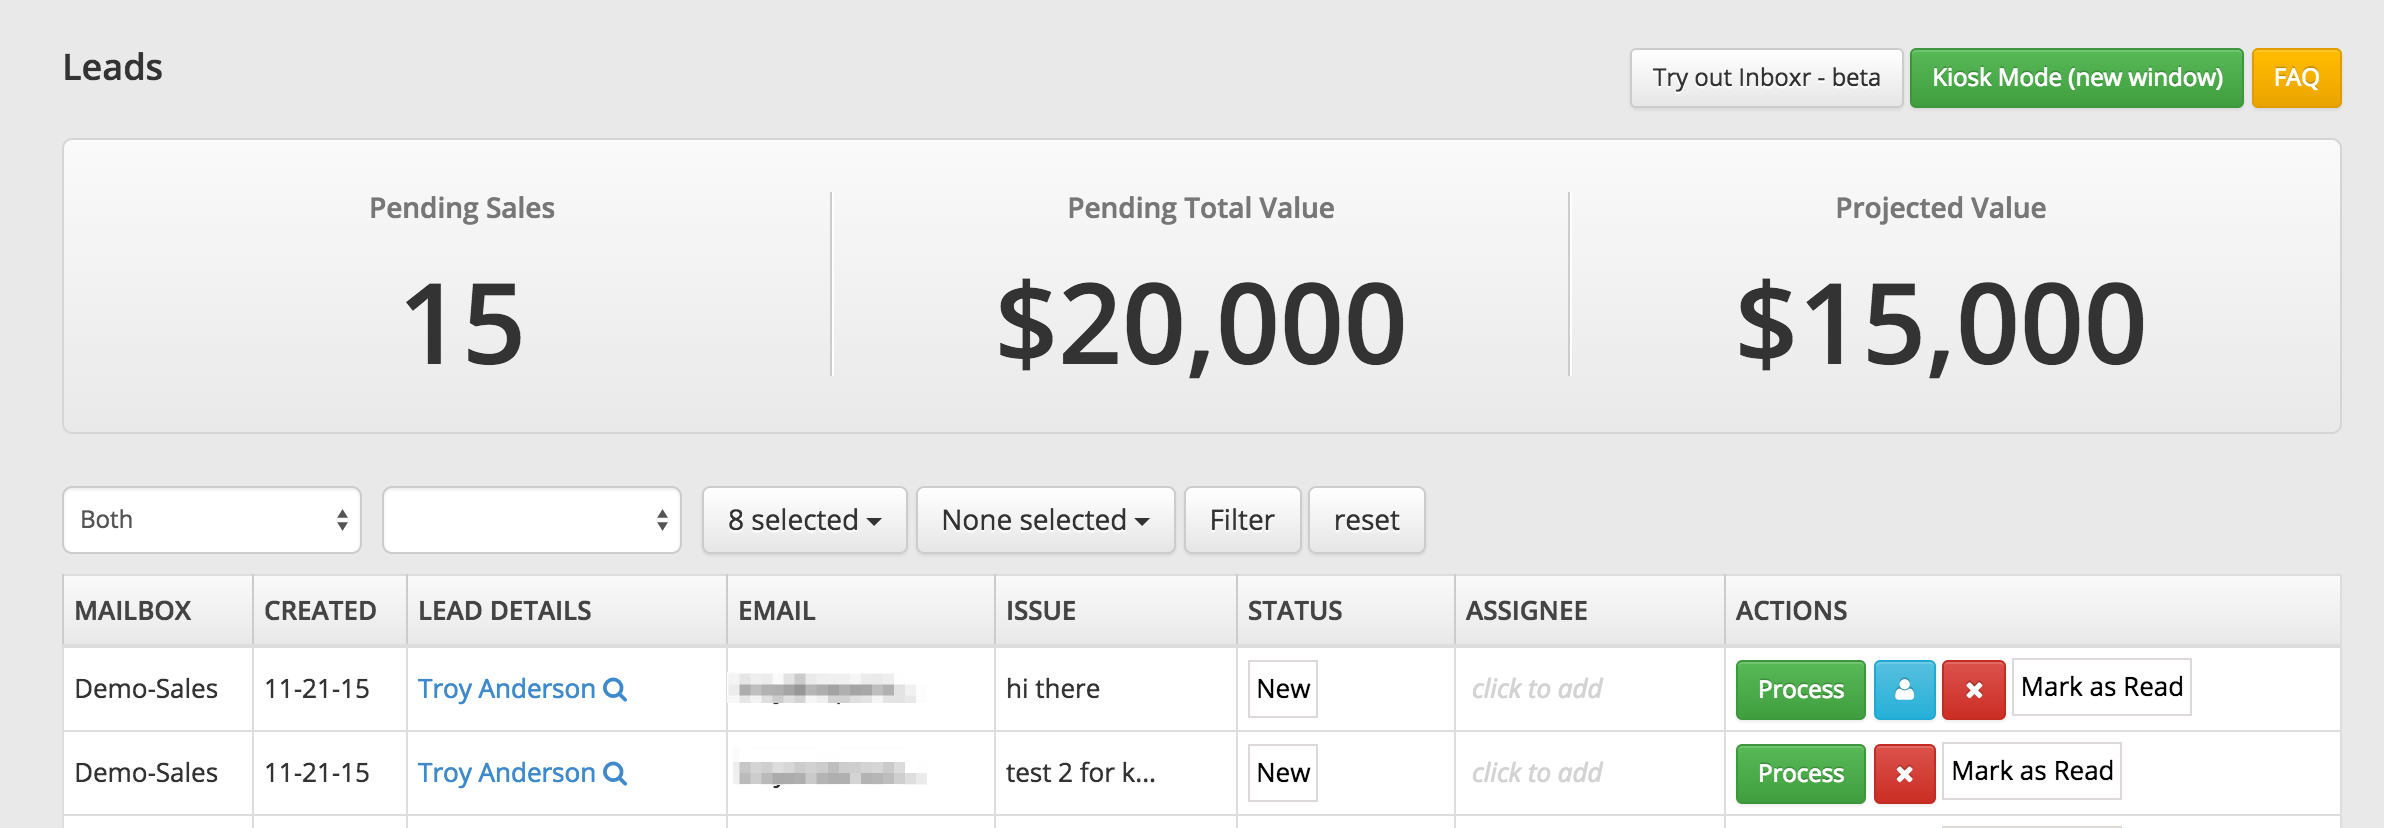
Task: Click the assign-user icon in first row
Action: click(1904, 690)
